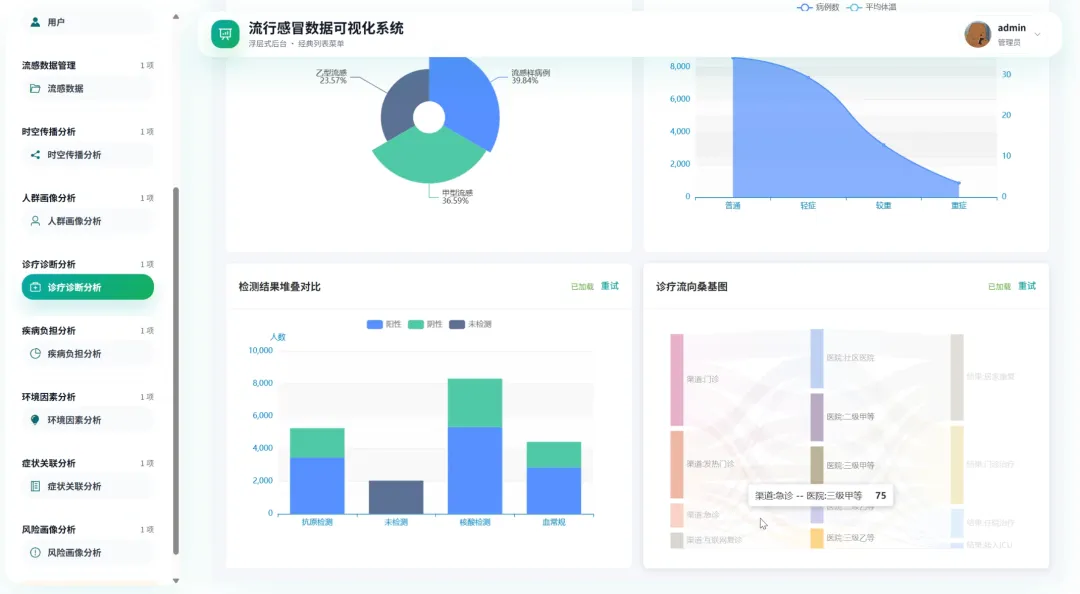This screenshot has height=594, width=1080.
Task: Click the 疾病负担分析 pie icon
Action: (x=35, y=354)
